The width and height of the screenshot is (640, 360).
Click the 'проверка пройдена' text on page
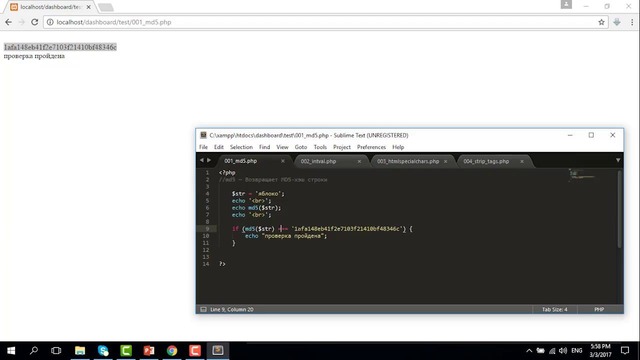coord(34,56)
